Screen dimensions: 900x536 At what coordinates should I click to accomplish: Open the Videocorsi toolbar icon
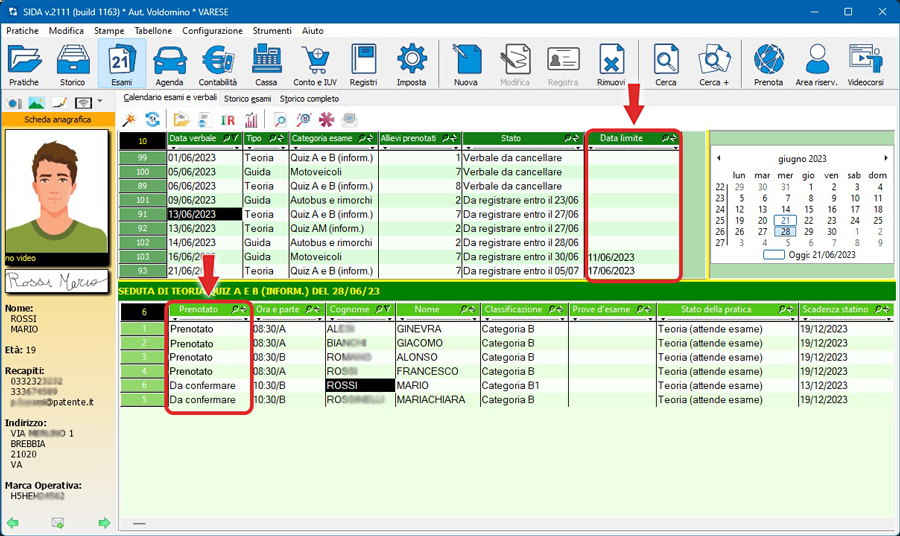tap(865, 64)
